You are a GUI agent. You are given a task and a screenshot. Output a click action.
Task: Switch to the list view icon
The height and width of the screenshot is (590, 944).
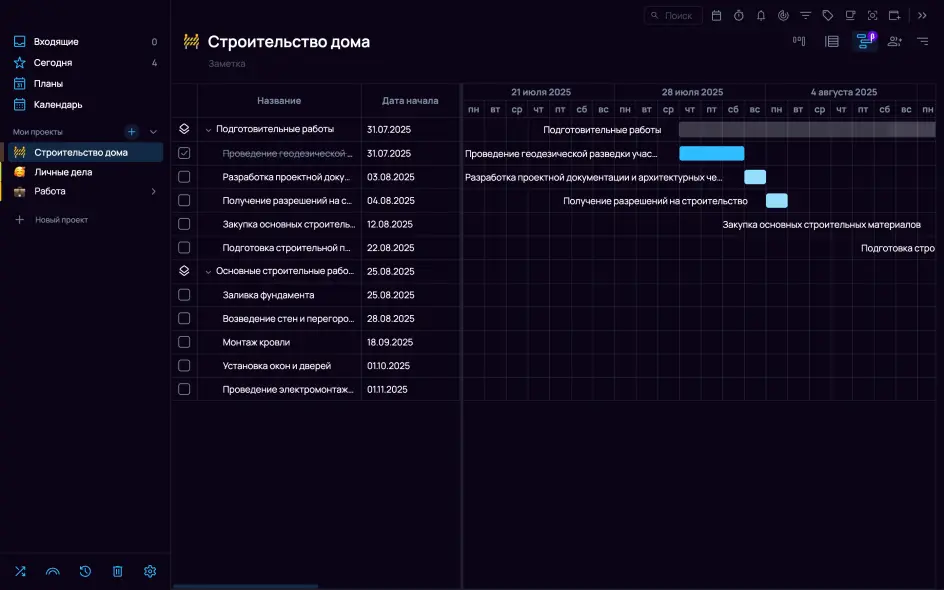tap(833, 41)
